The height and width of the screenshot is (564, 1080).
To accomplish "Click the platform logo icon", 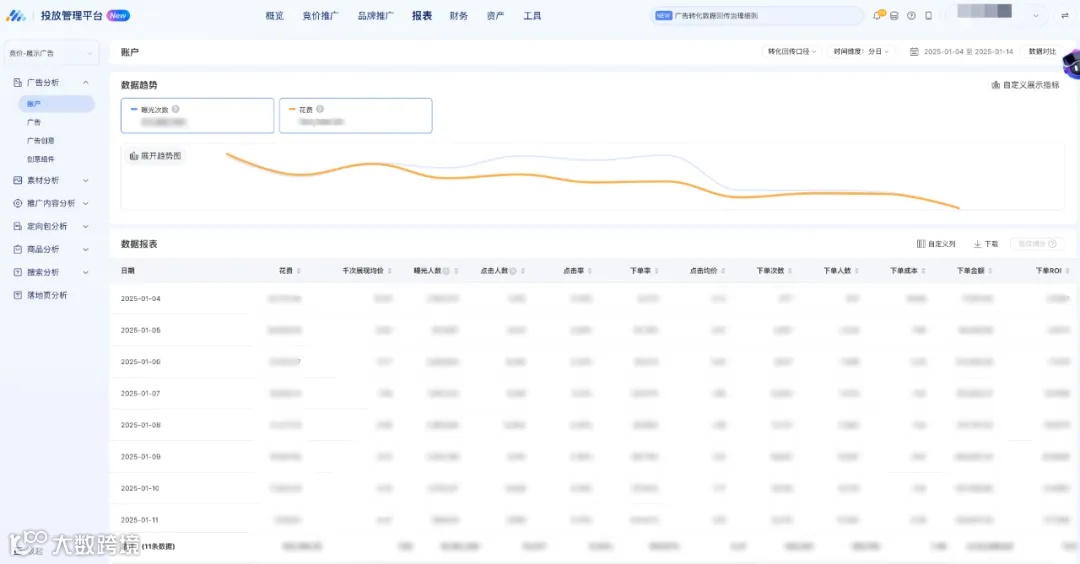I will (15, 15).
